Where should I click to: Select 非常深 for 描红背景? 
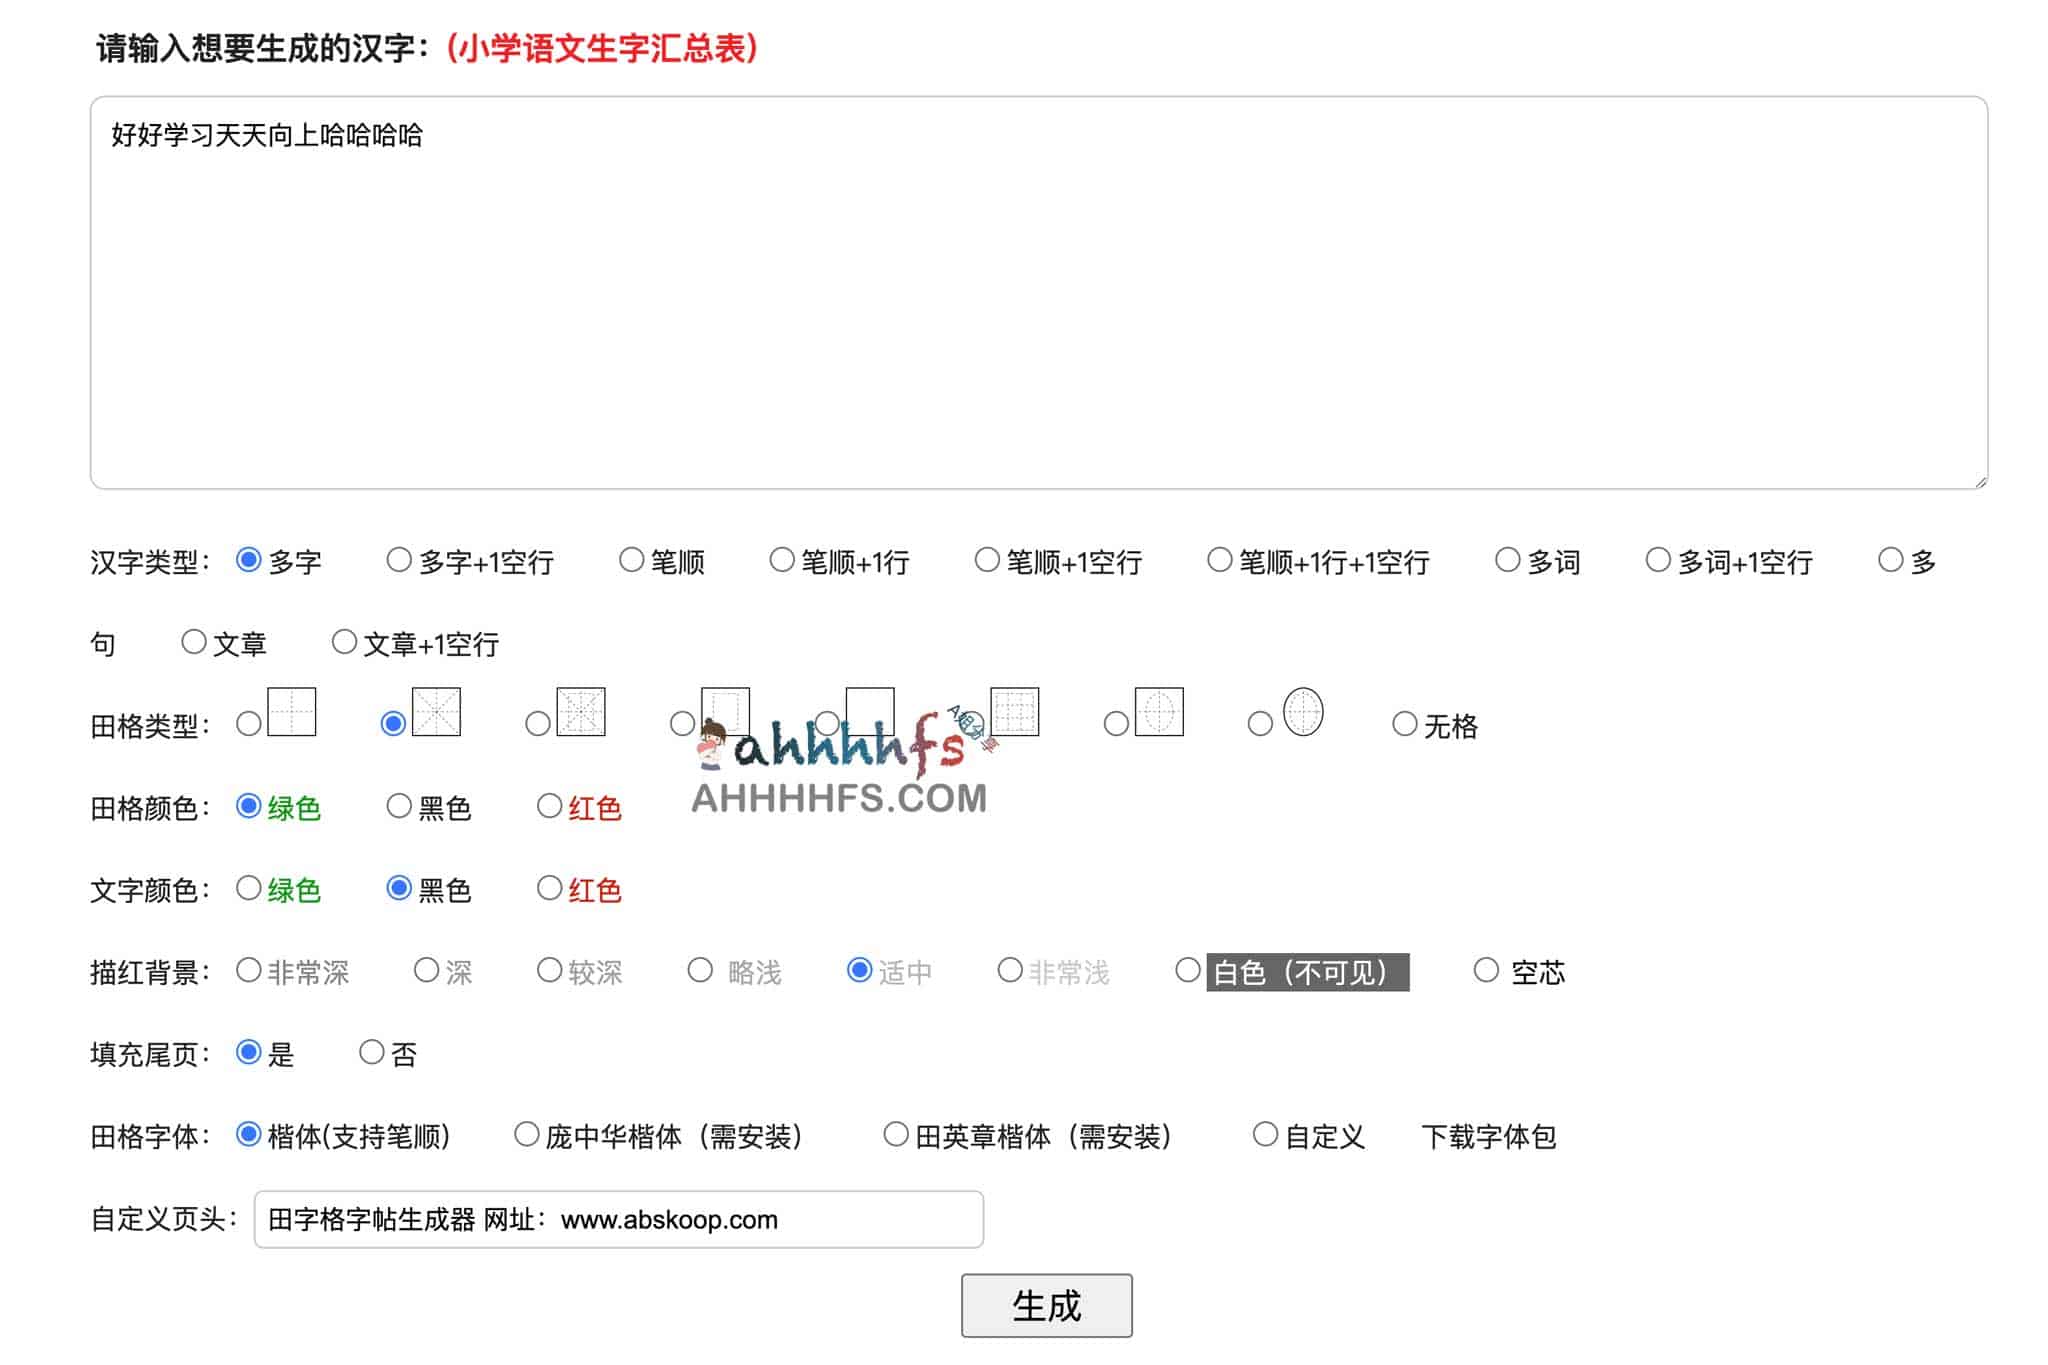[248, 969]
